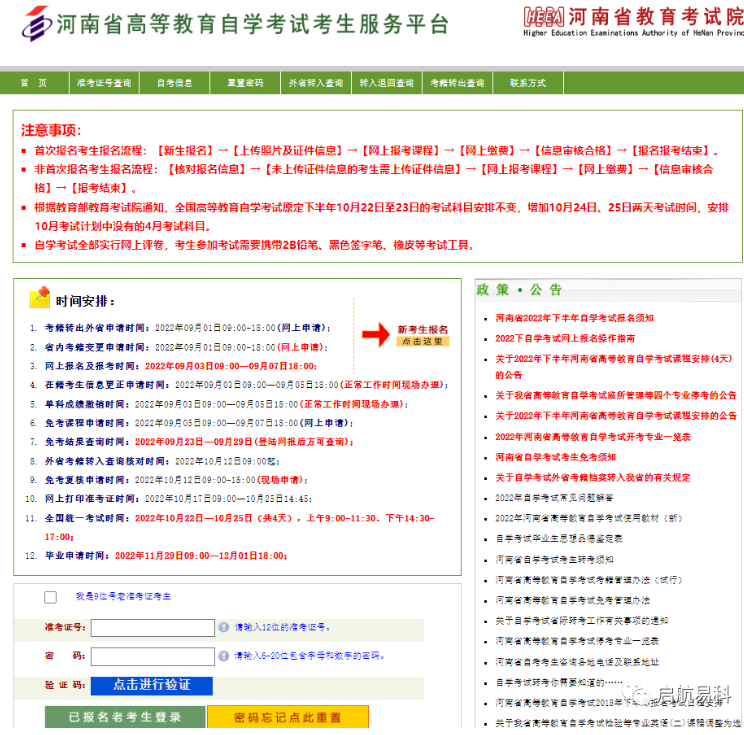This screenshot has width=744, height=735.
Task: Open 自学考试转考你需要知道的 link
Action: tap(559, 682)
